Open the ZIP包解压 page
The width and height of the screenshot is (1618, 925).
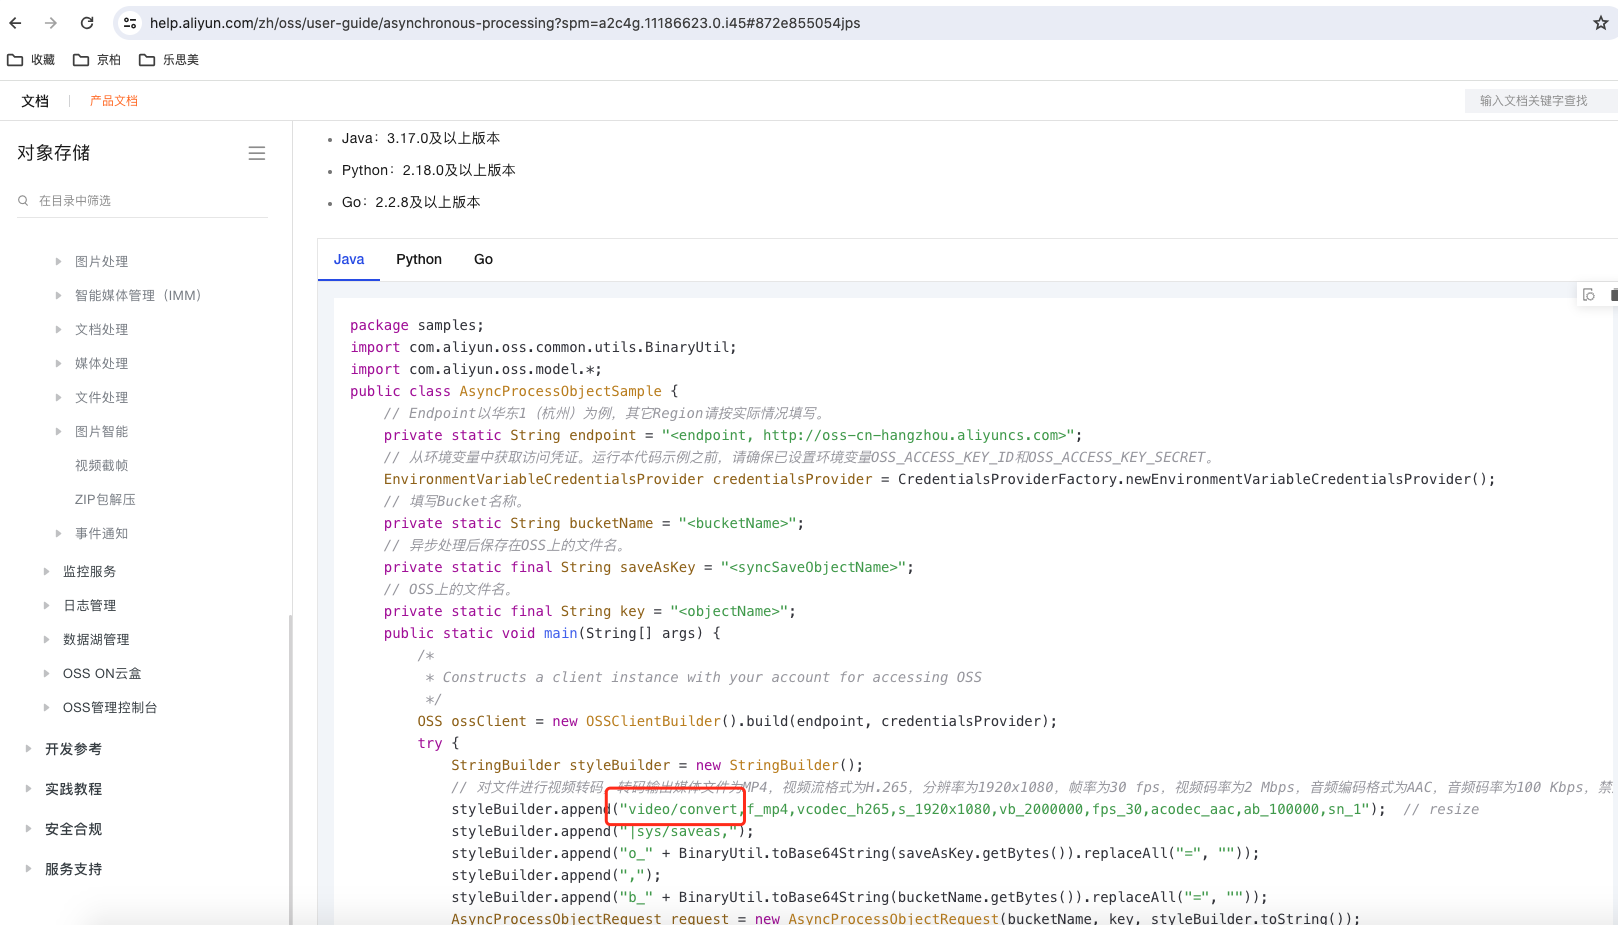pyautogui.click(x=105, y=500)
